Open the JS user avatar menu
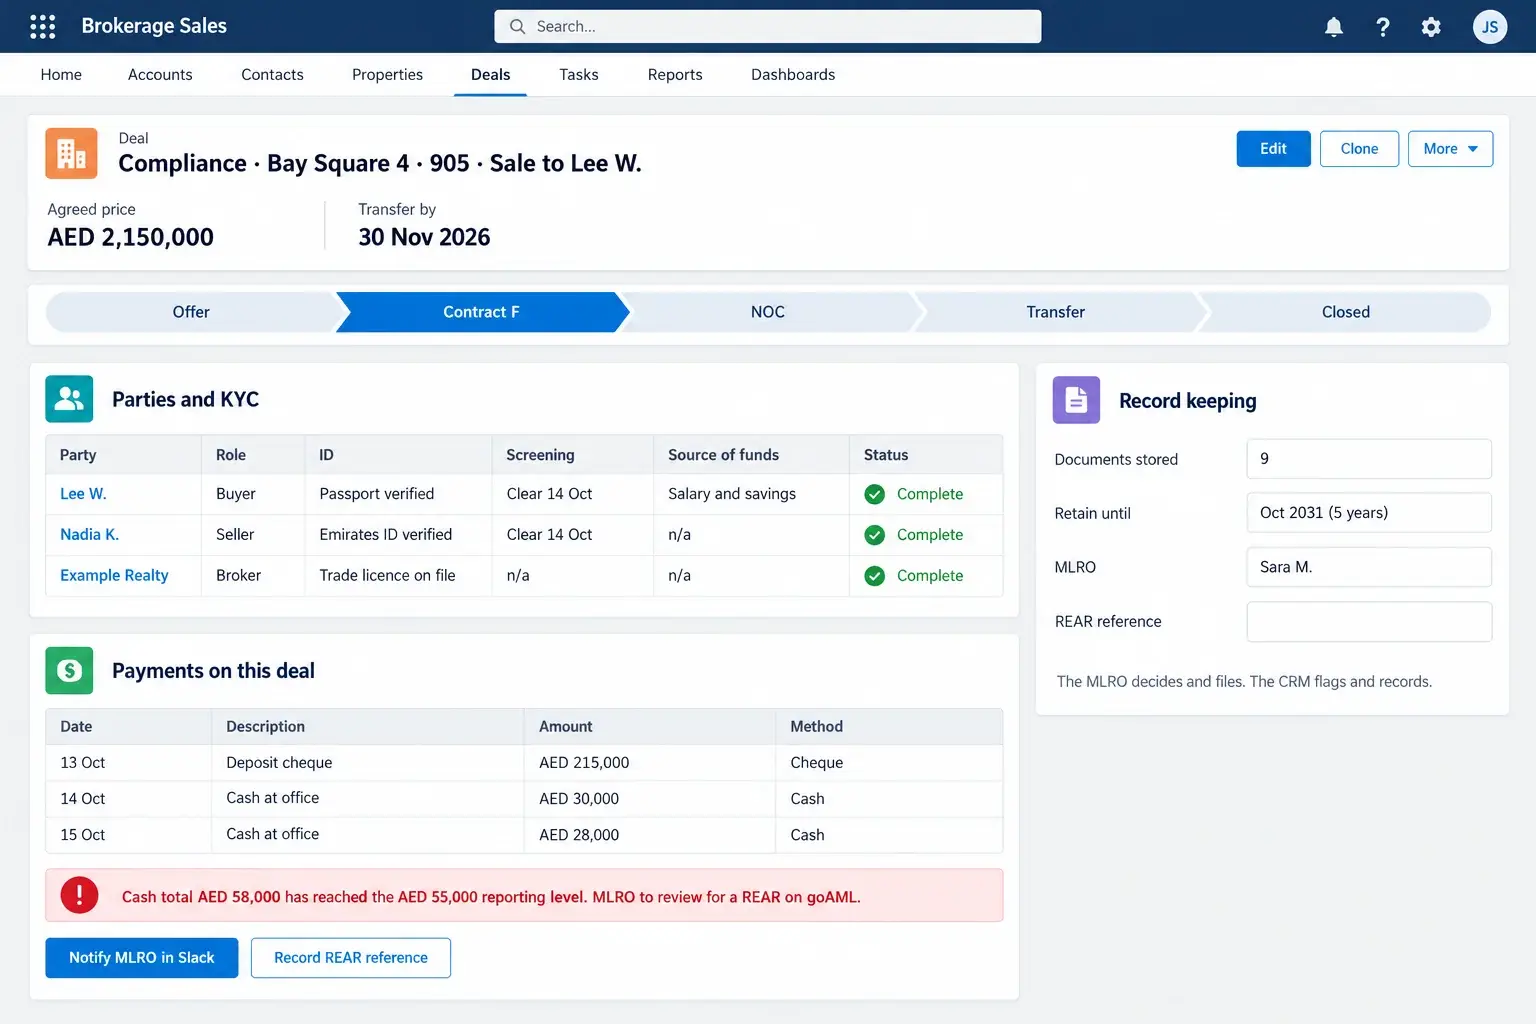The height and width of the screenshot is (1024, 1536). click(1490, 27)
